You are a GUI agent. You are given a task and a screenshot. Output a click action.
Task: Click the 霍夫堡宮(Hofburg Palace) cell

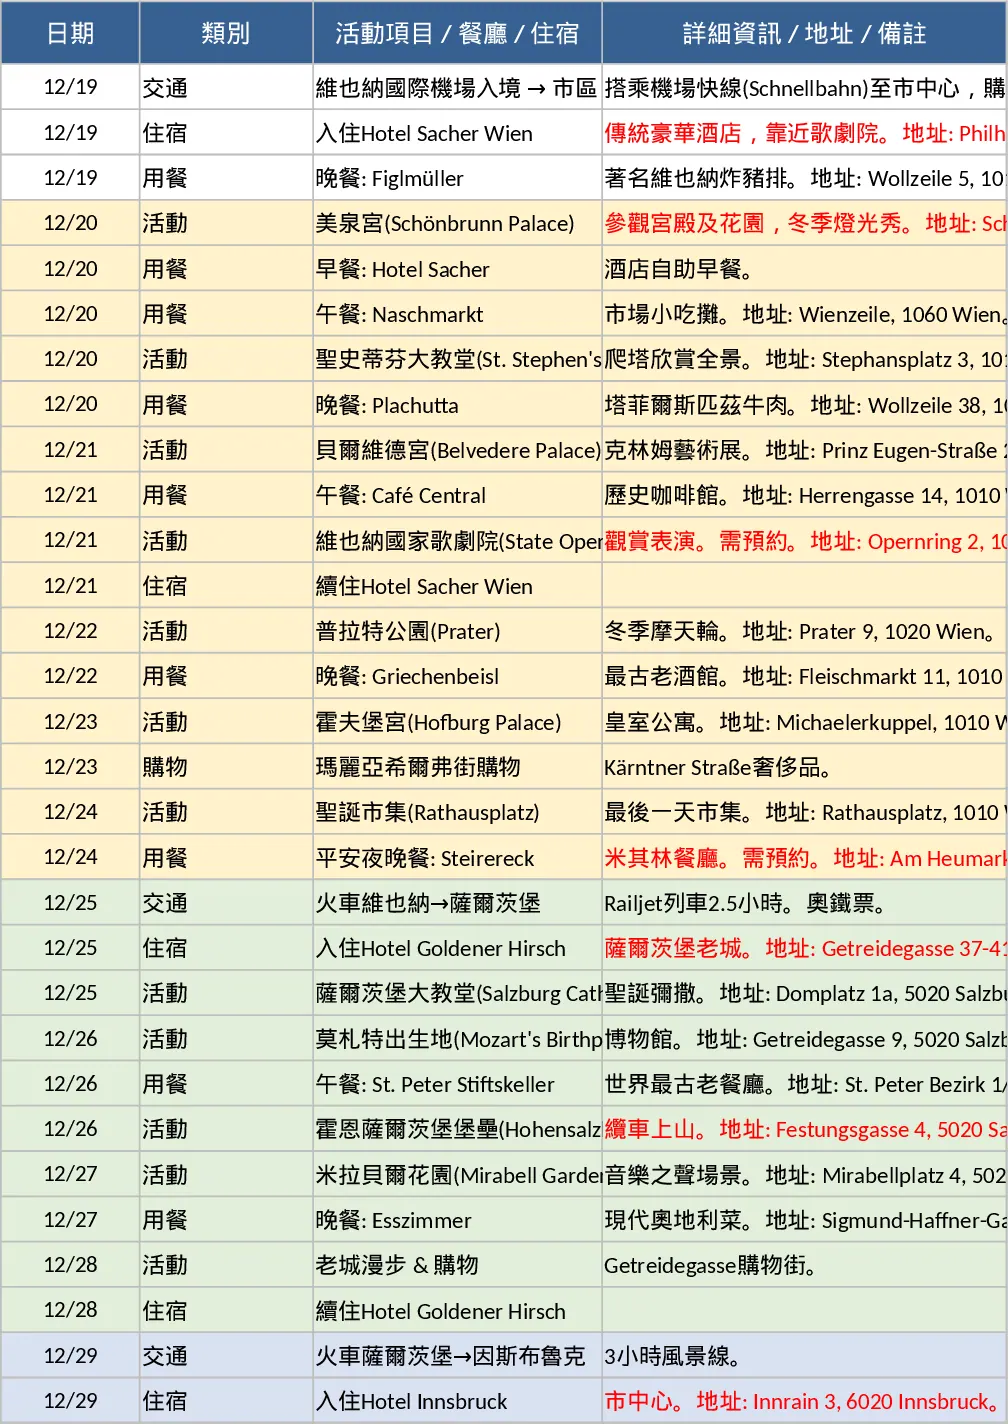point(457,722)
